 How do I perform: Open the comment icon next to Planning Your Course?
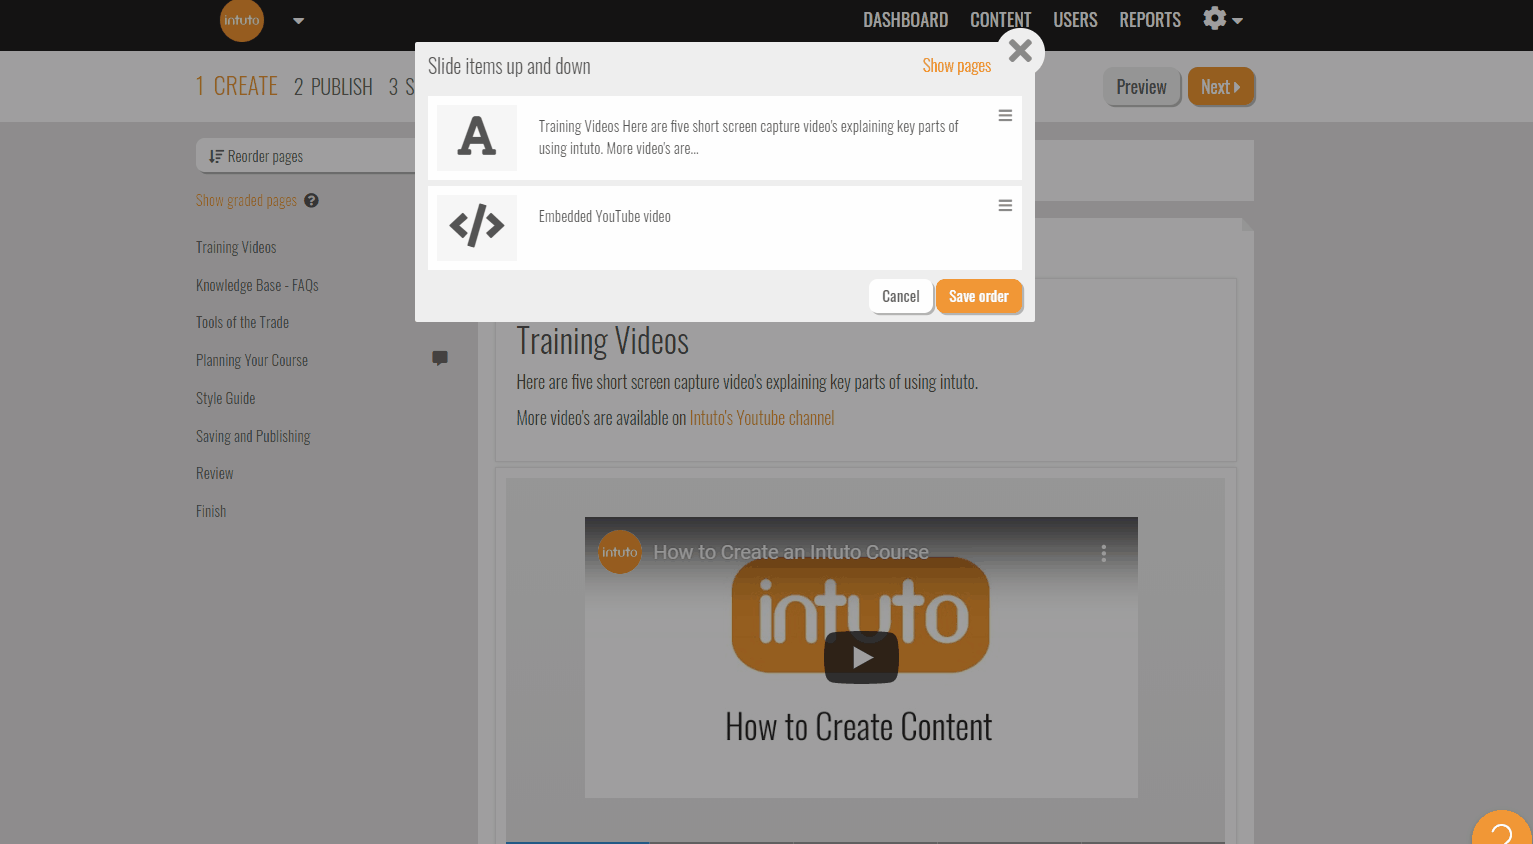tap(440, 358)
